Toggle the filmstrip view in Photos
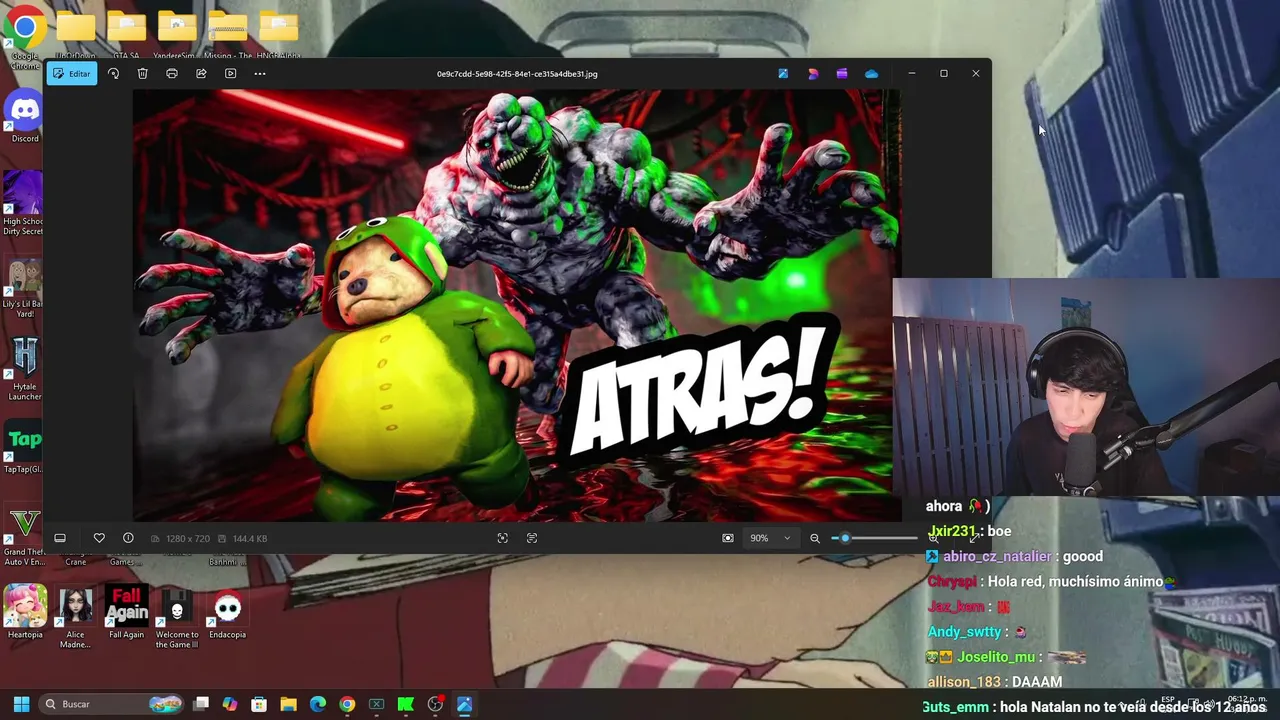This screenshot has width=1280, height=720. pos(60,538)
